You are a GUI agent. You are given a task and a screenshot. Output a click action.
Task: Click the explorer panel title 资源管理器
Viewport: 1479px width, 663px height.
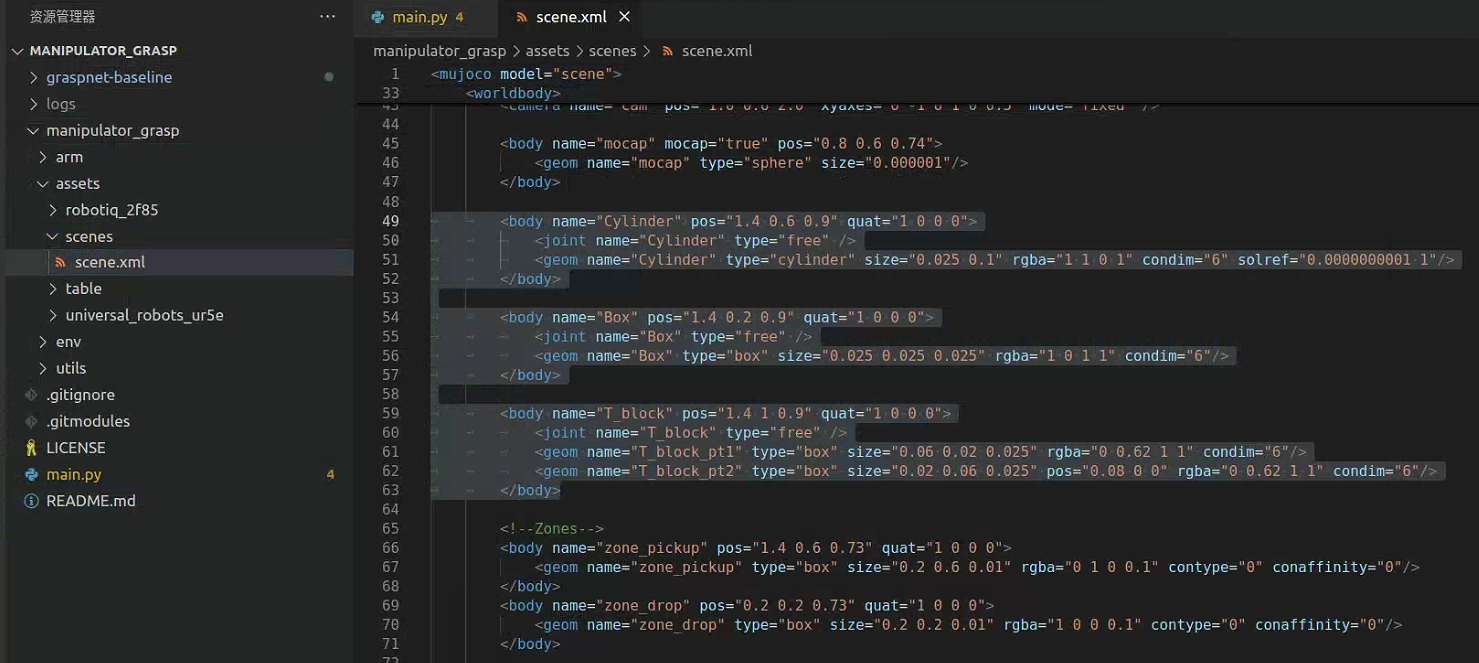(x=62, y=17)
